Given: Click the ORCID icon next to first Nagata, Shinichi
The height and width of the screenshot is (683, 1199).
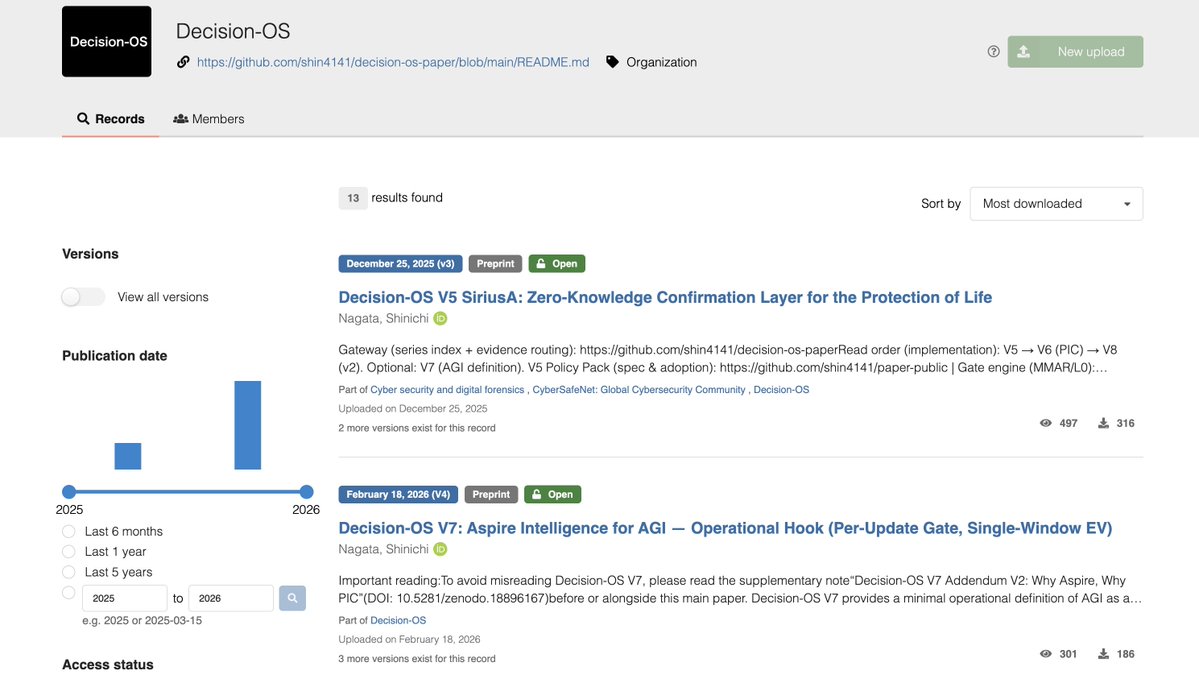Looking at the screenshot, I should point(440,318).
